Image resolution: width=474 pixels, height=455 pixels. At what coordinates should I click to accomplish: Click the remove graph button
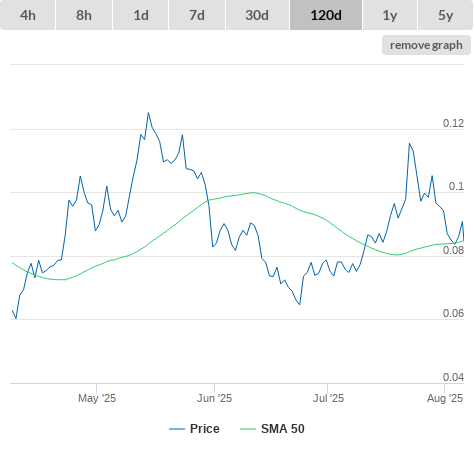[426, 45]
